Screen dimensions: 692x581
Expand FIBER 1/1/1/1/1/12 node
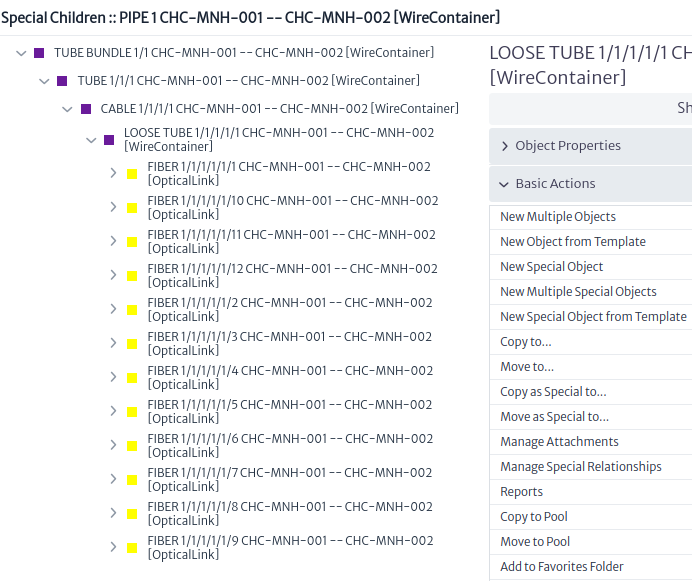(113, 275)
